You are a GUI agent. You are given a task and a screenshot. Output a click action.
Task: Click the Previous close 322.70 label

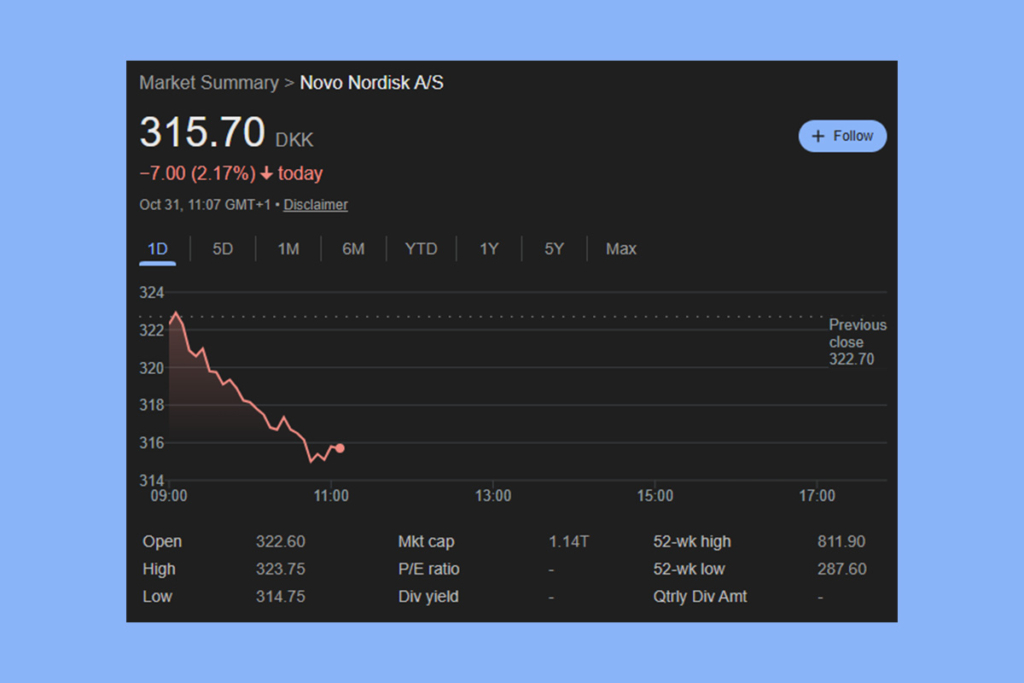pos(857,341)
